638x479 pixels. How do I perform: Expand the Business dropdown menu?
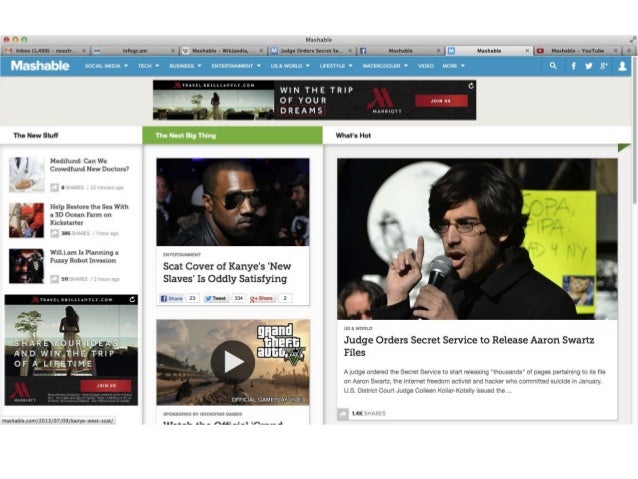185,66
